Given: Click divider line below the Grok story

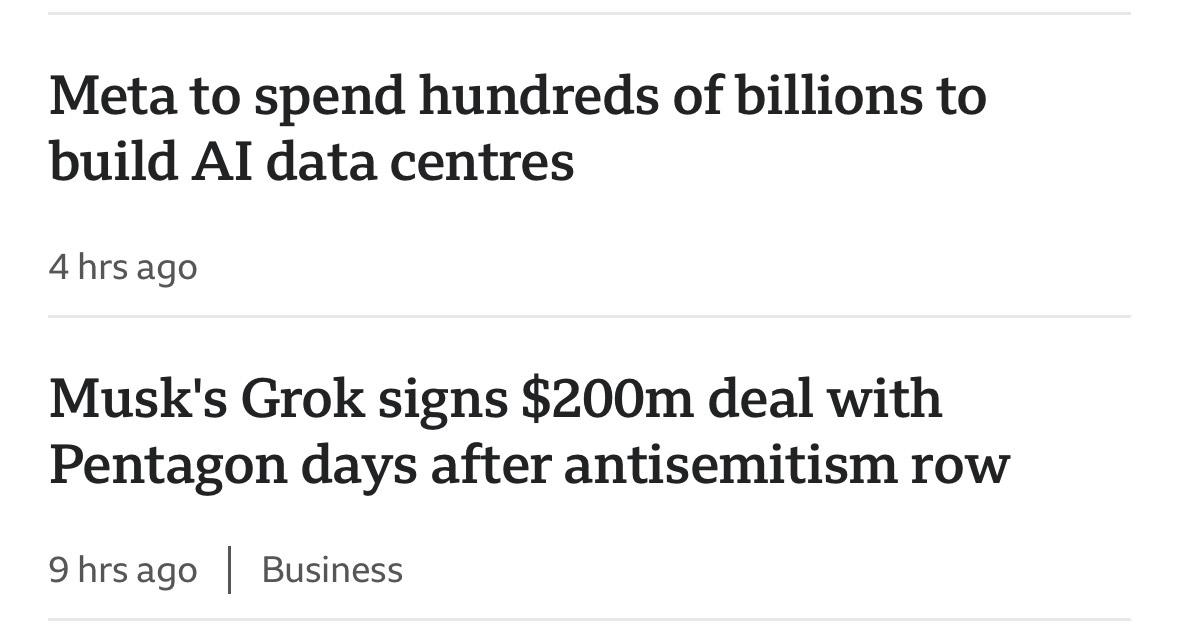Looking at the screenshot, I should [x=590, y=620].
